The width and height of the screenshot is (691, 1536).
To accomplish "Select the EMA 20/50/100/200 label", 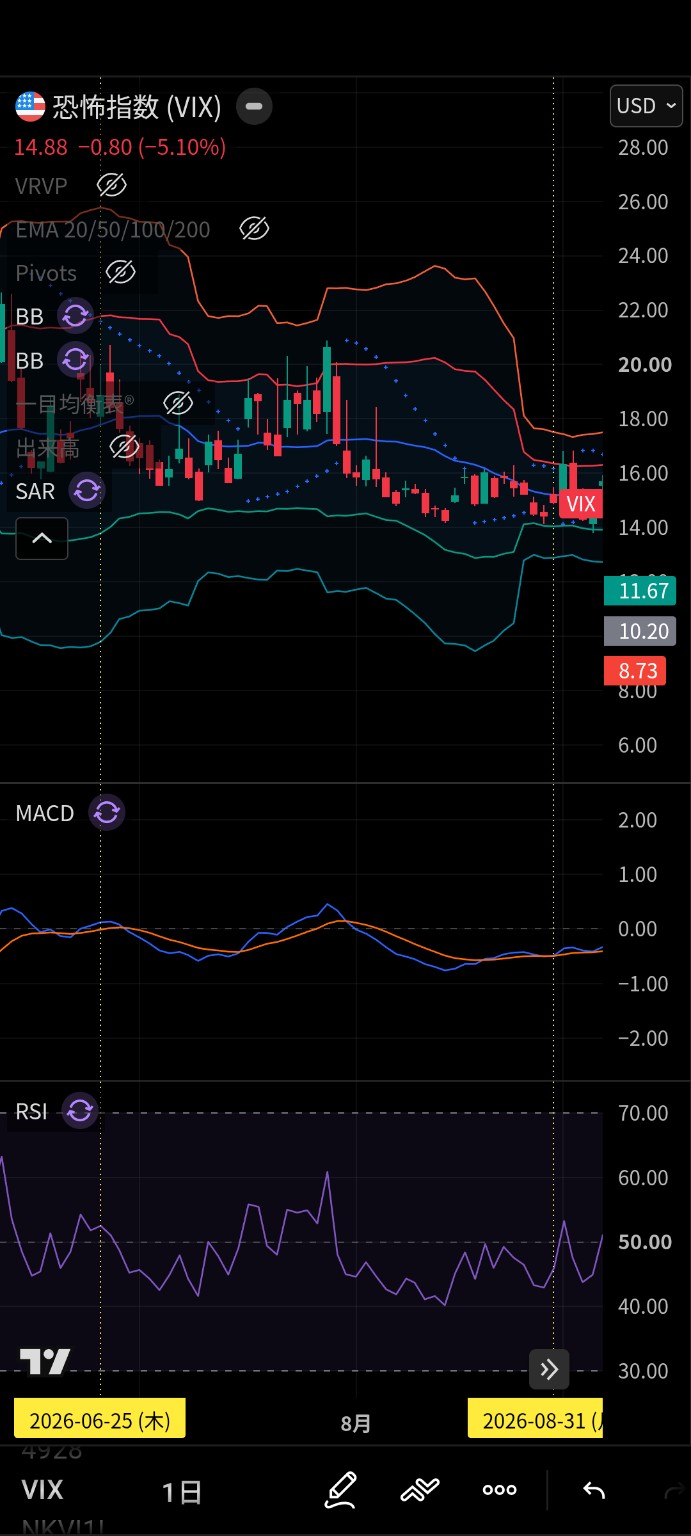I will point(113,229).
